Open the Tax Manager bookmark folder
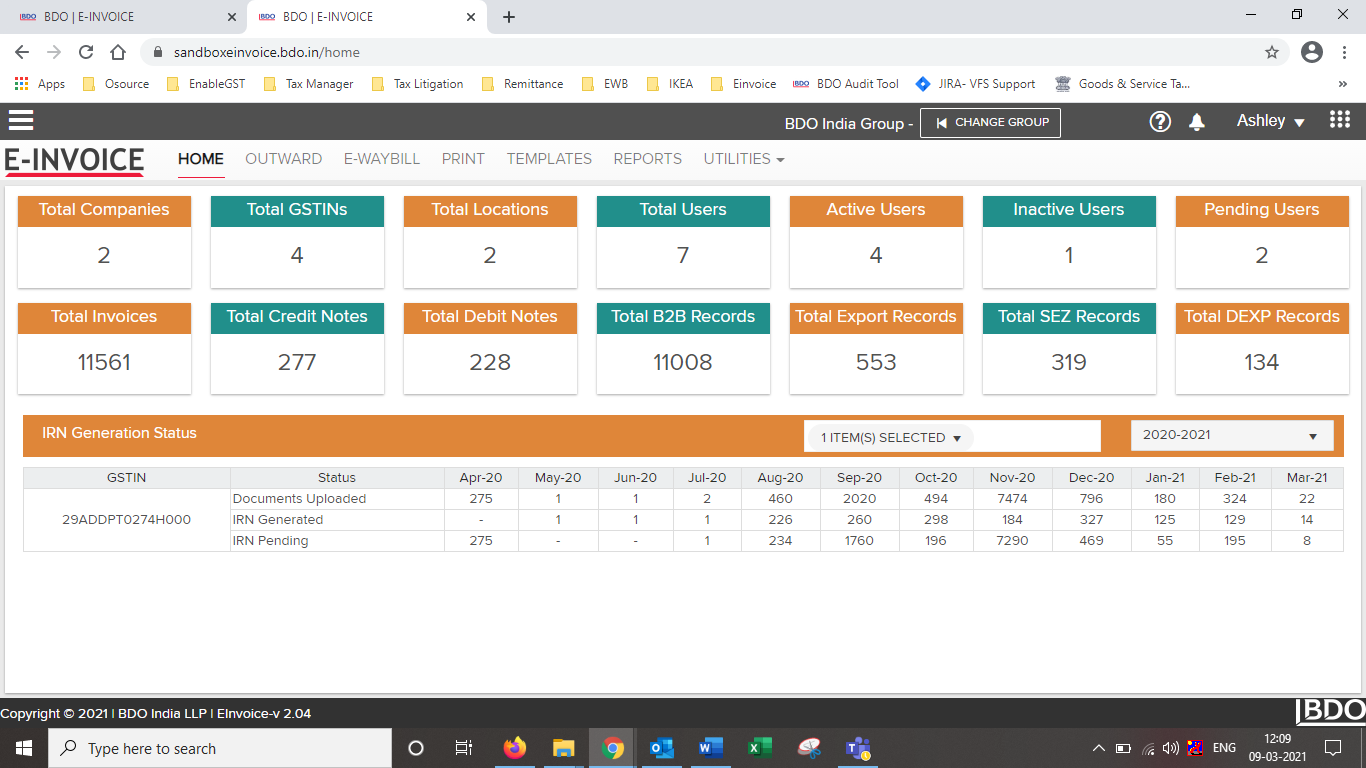 (308, 84)
